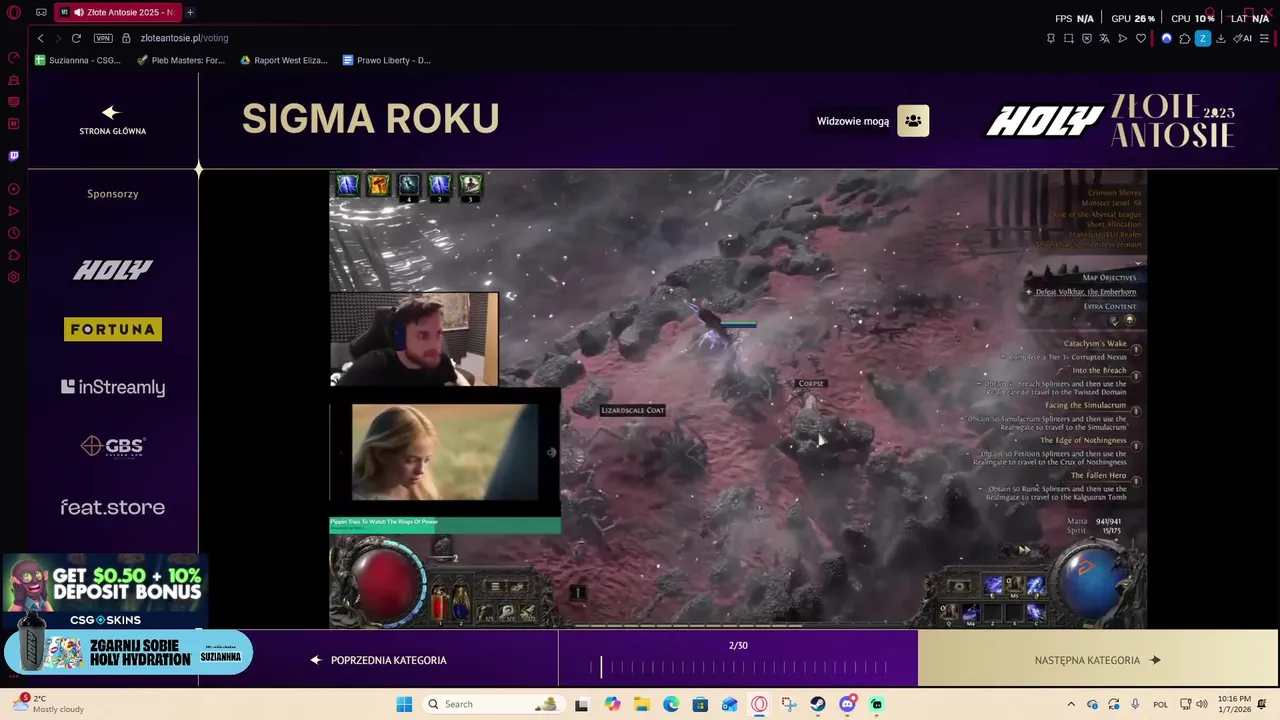Open My Flow arrow icon in sidebar
This screenshot has height=720, width=1280.
pyautogui.click(x=14, y=211)
